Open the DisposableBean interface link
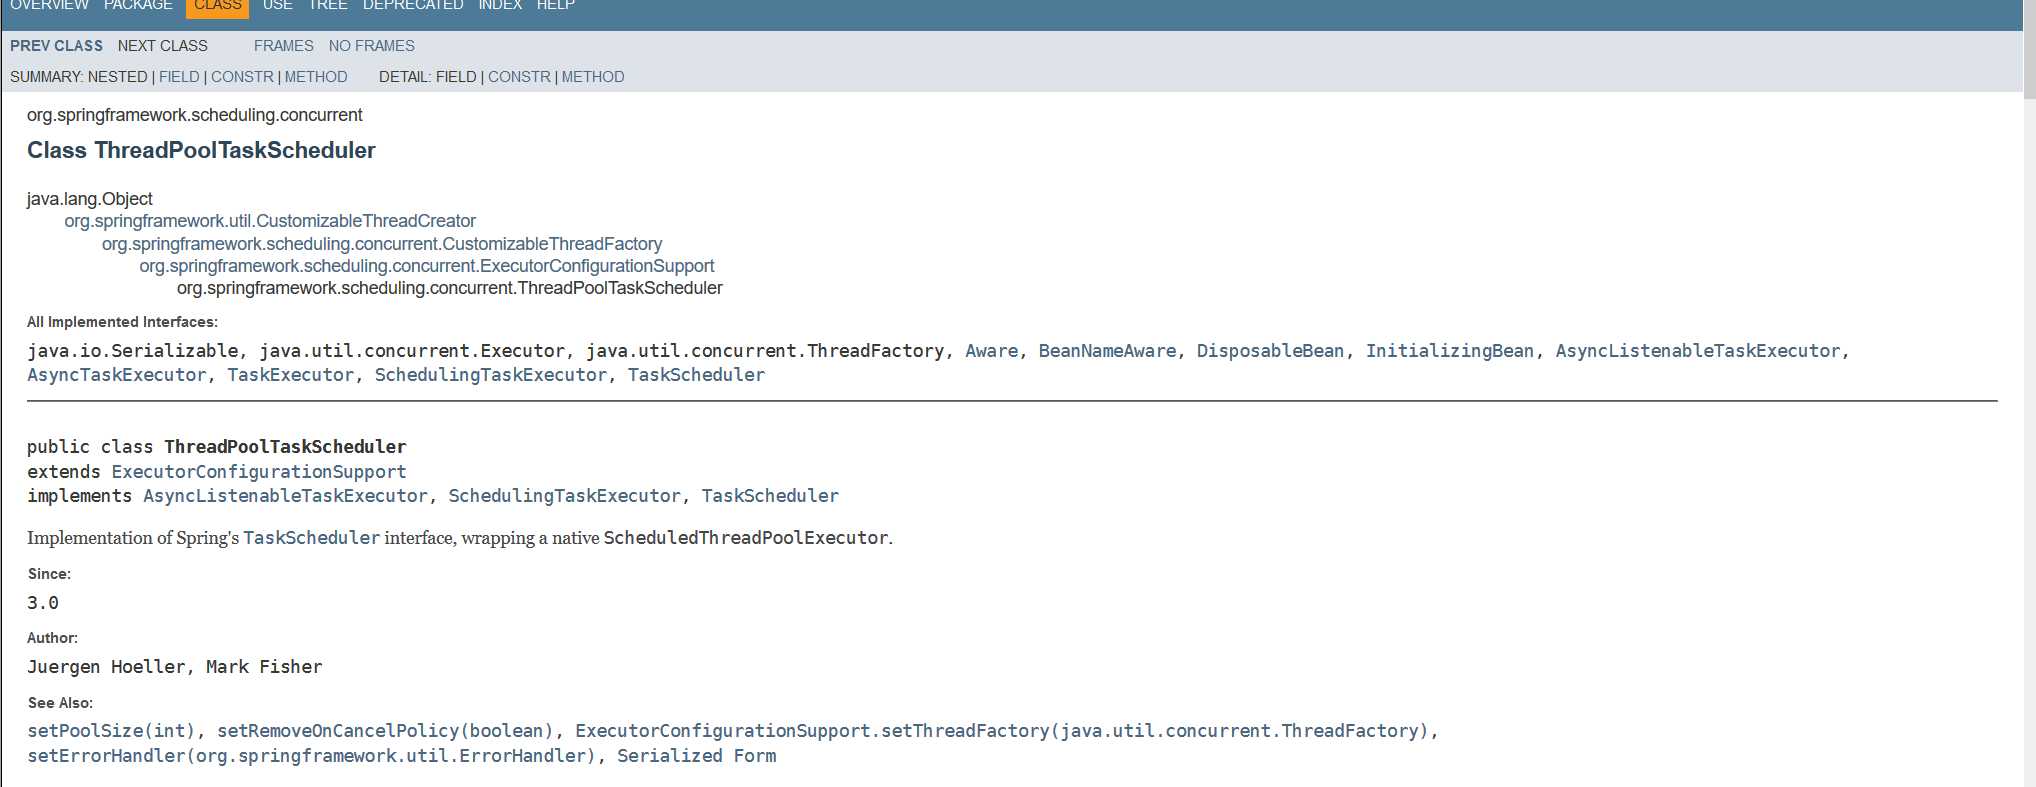 (1270, 351)
